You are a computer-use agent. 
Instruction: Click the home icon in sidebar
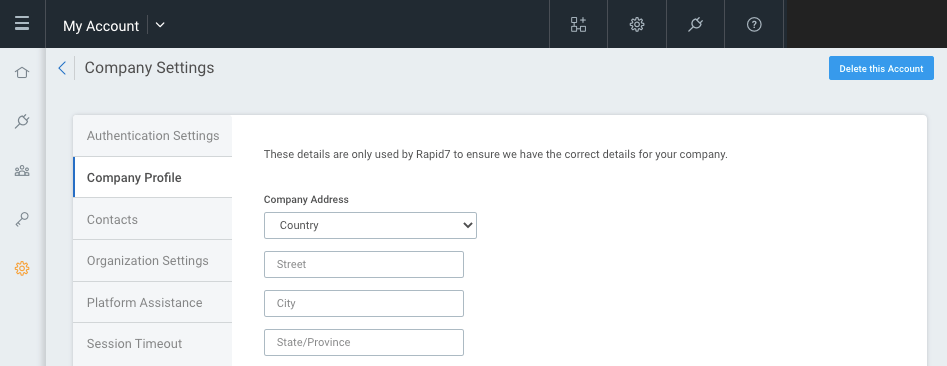22,72
